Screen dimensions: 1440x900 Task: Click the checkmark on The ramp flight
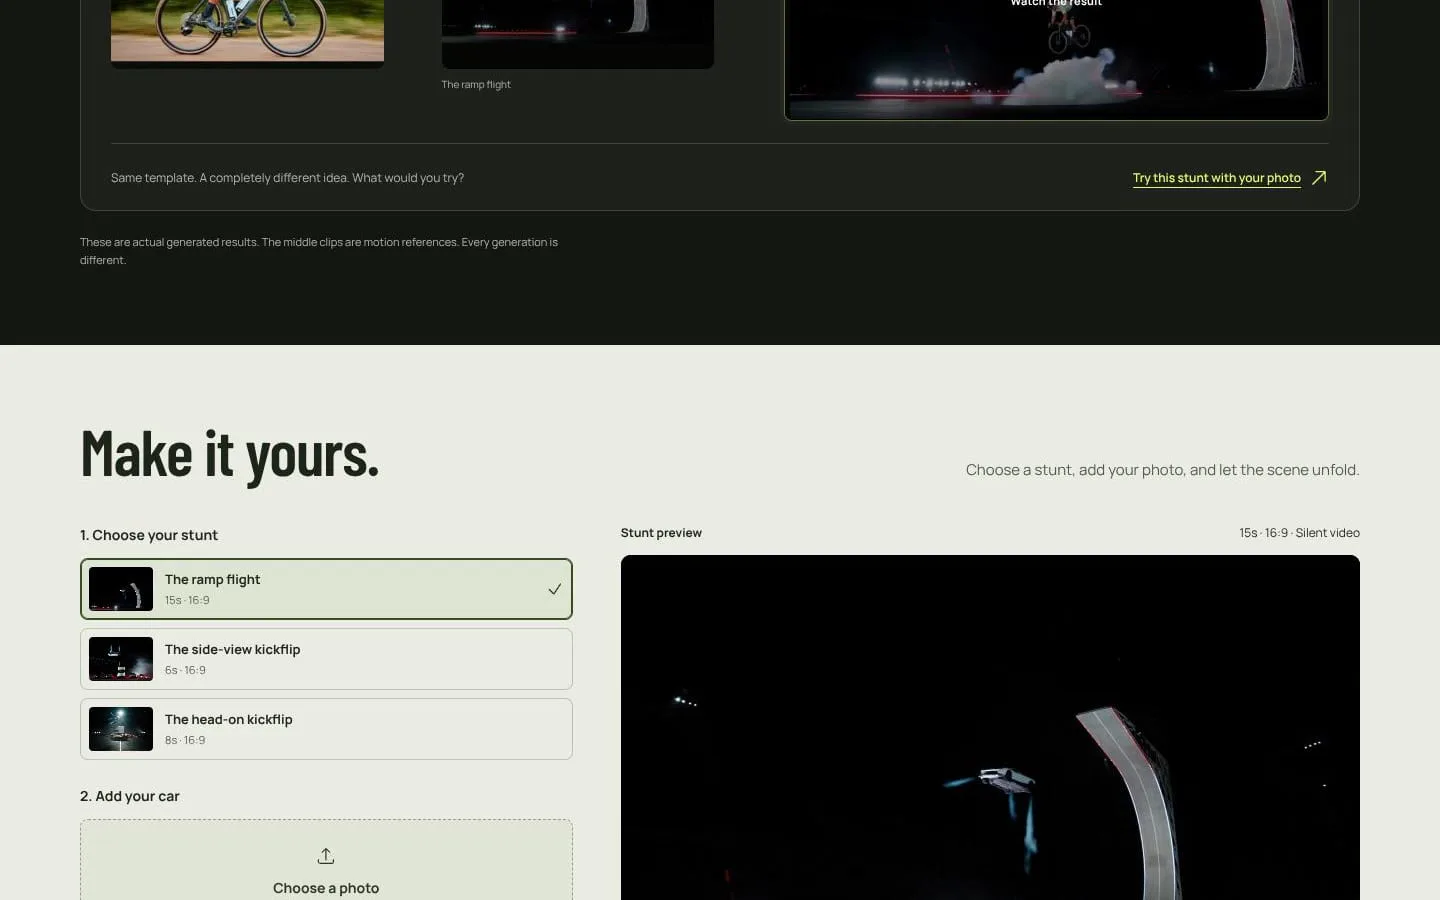(554, 589)
